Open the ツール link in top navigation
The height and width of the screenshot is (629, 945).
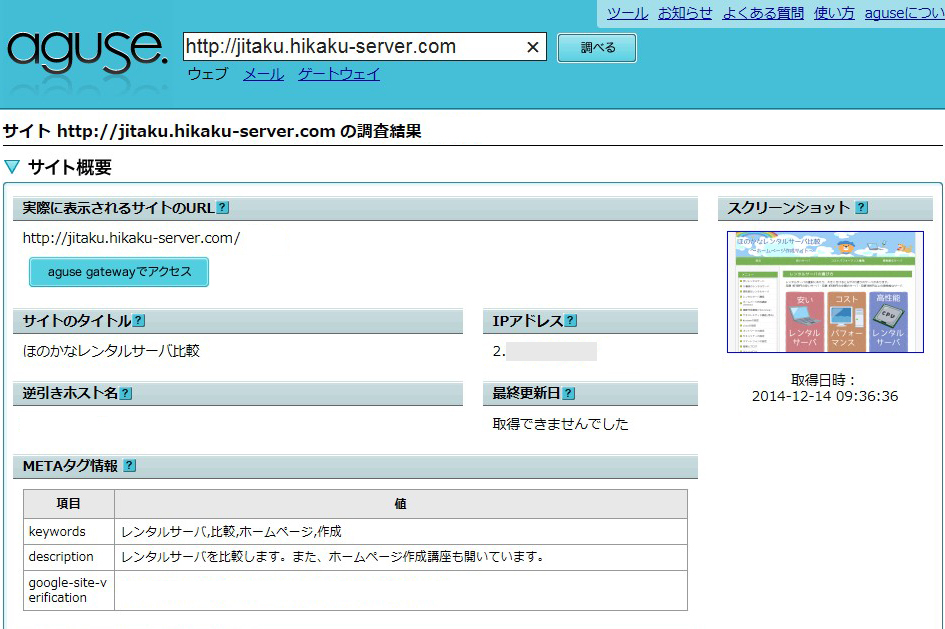pyautogui.click(x=627, y=13)
